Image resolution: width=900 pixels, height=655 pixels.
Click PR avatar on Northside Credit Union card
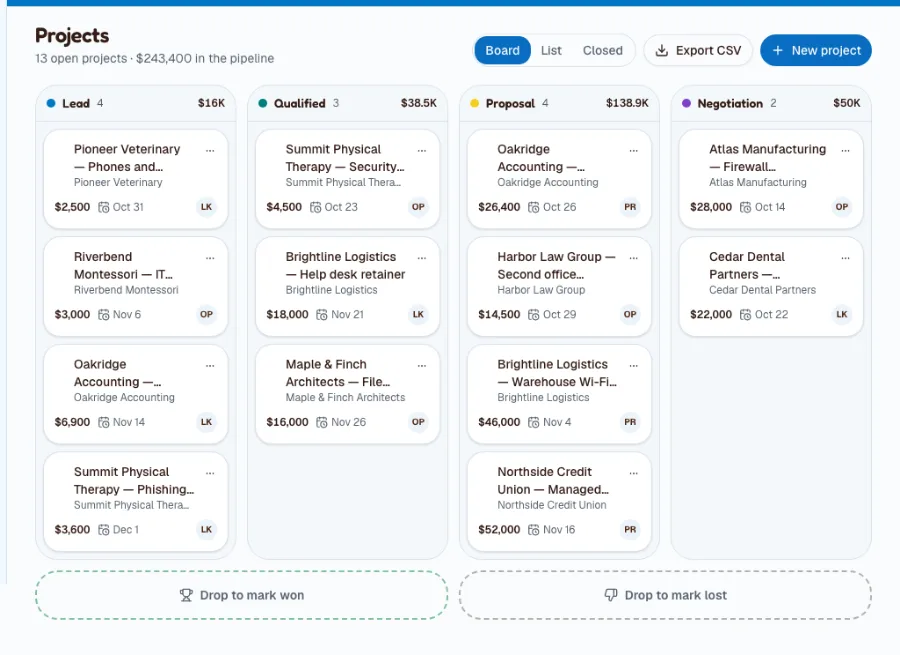click(630, 529)
